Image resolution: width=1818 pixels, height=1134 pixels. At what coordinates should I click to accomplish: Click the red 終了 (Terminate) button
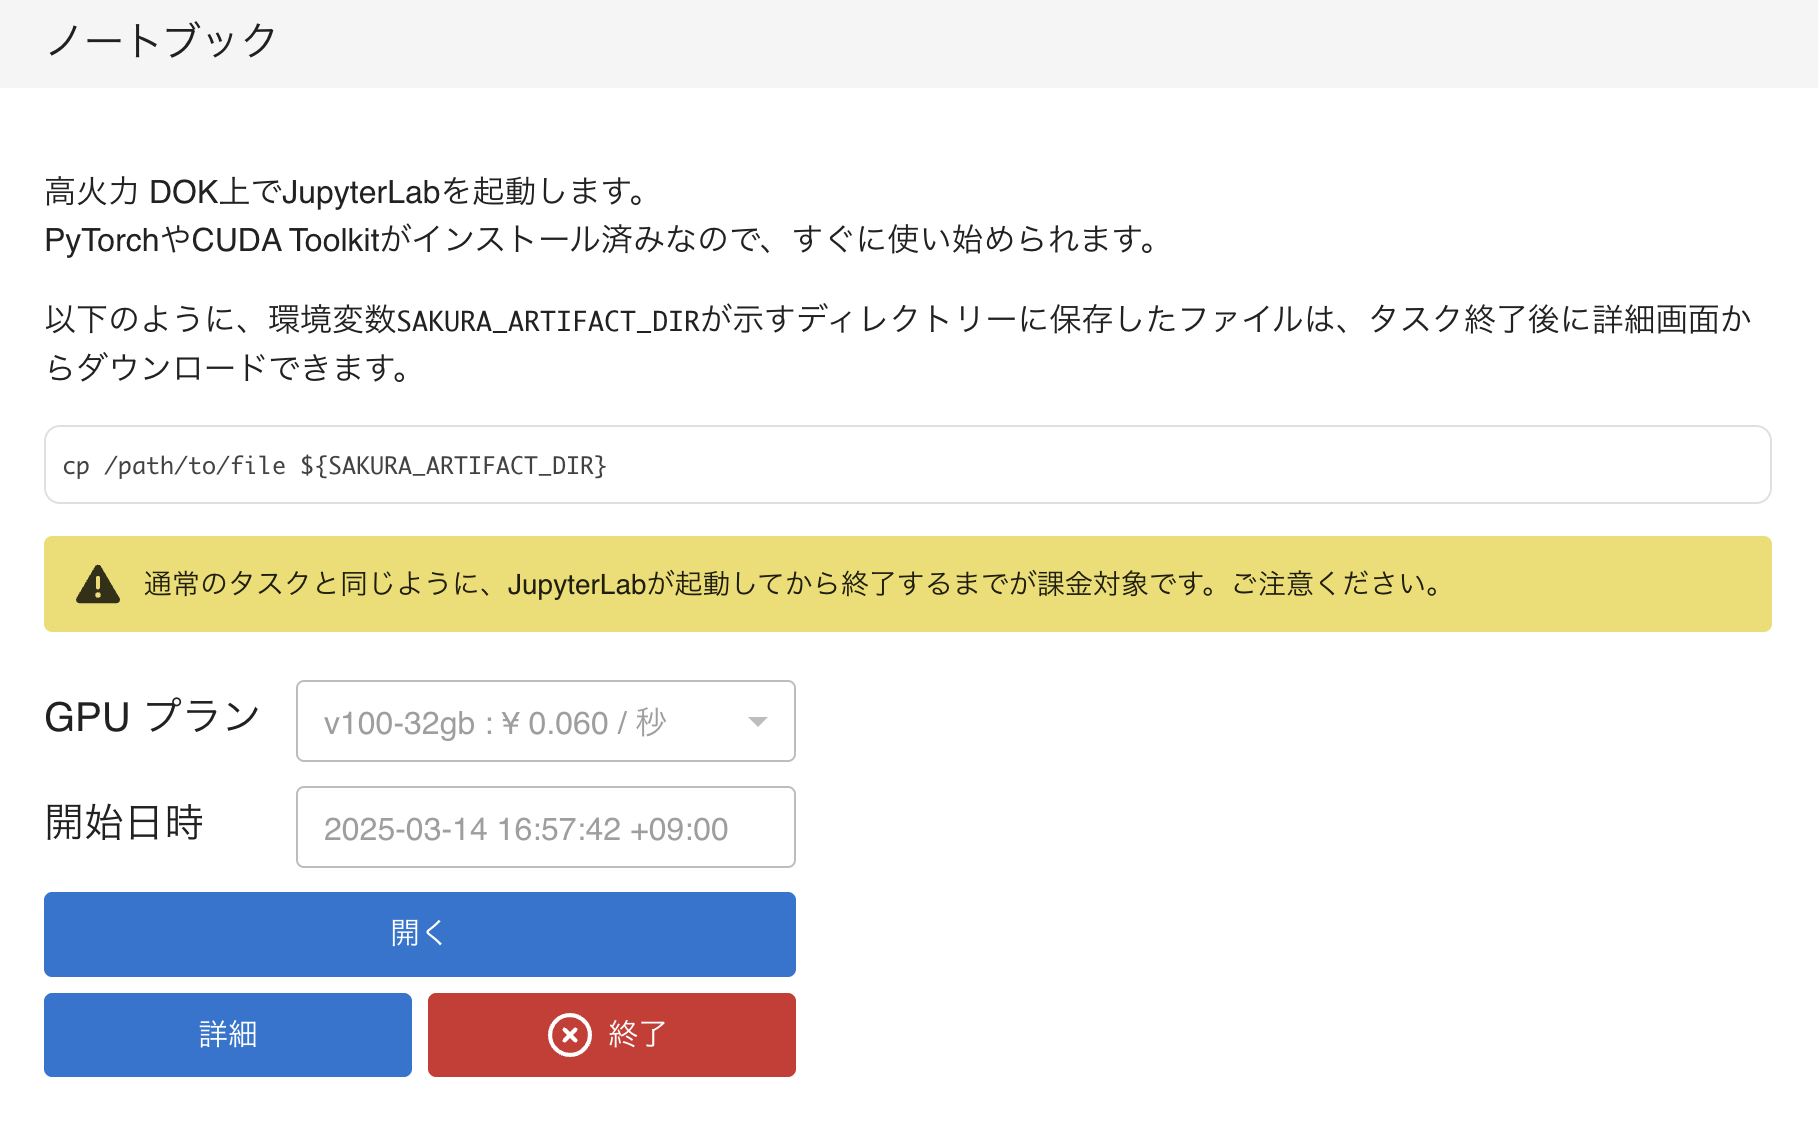(612, 1035)
